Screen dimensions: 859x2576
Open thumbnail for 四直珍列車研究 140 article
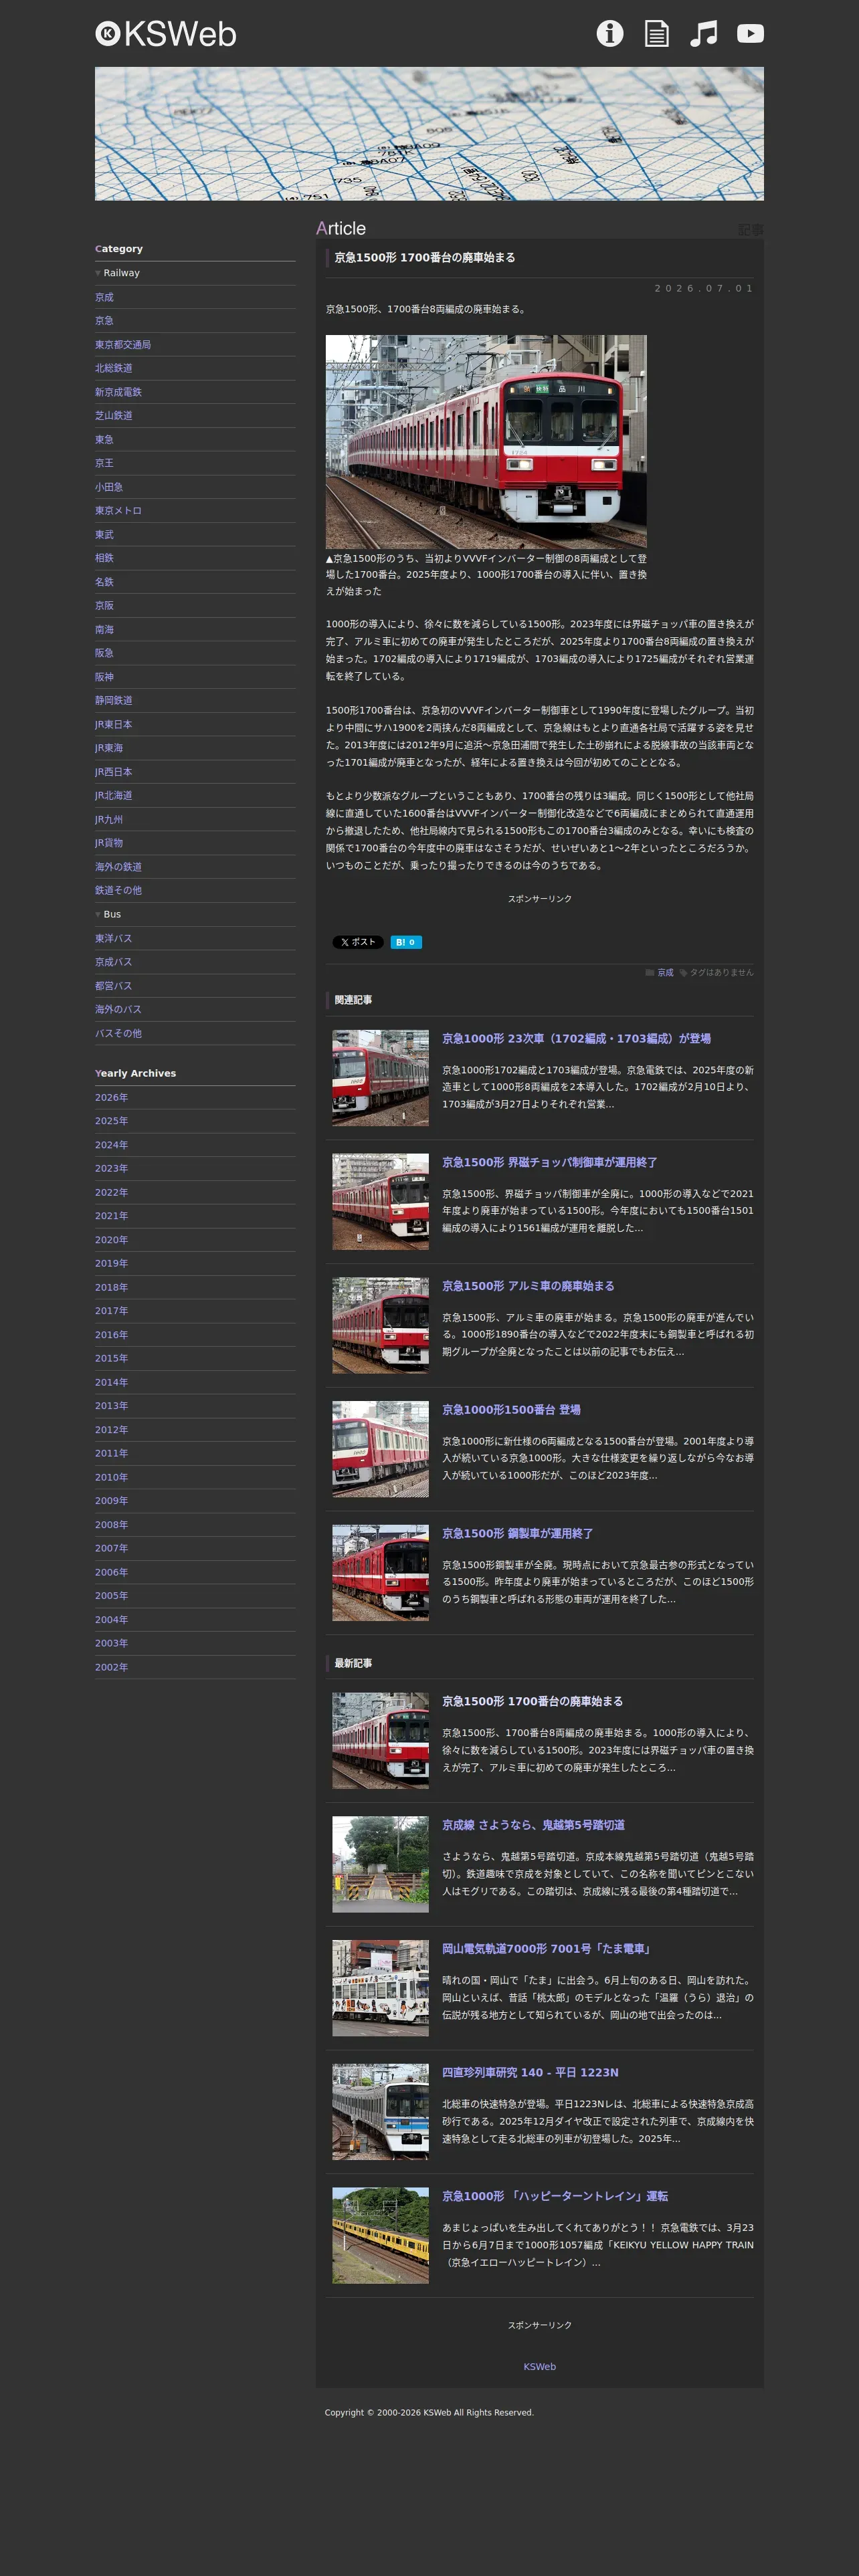(380, 2112)
